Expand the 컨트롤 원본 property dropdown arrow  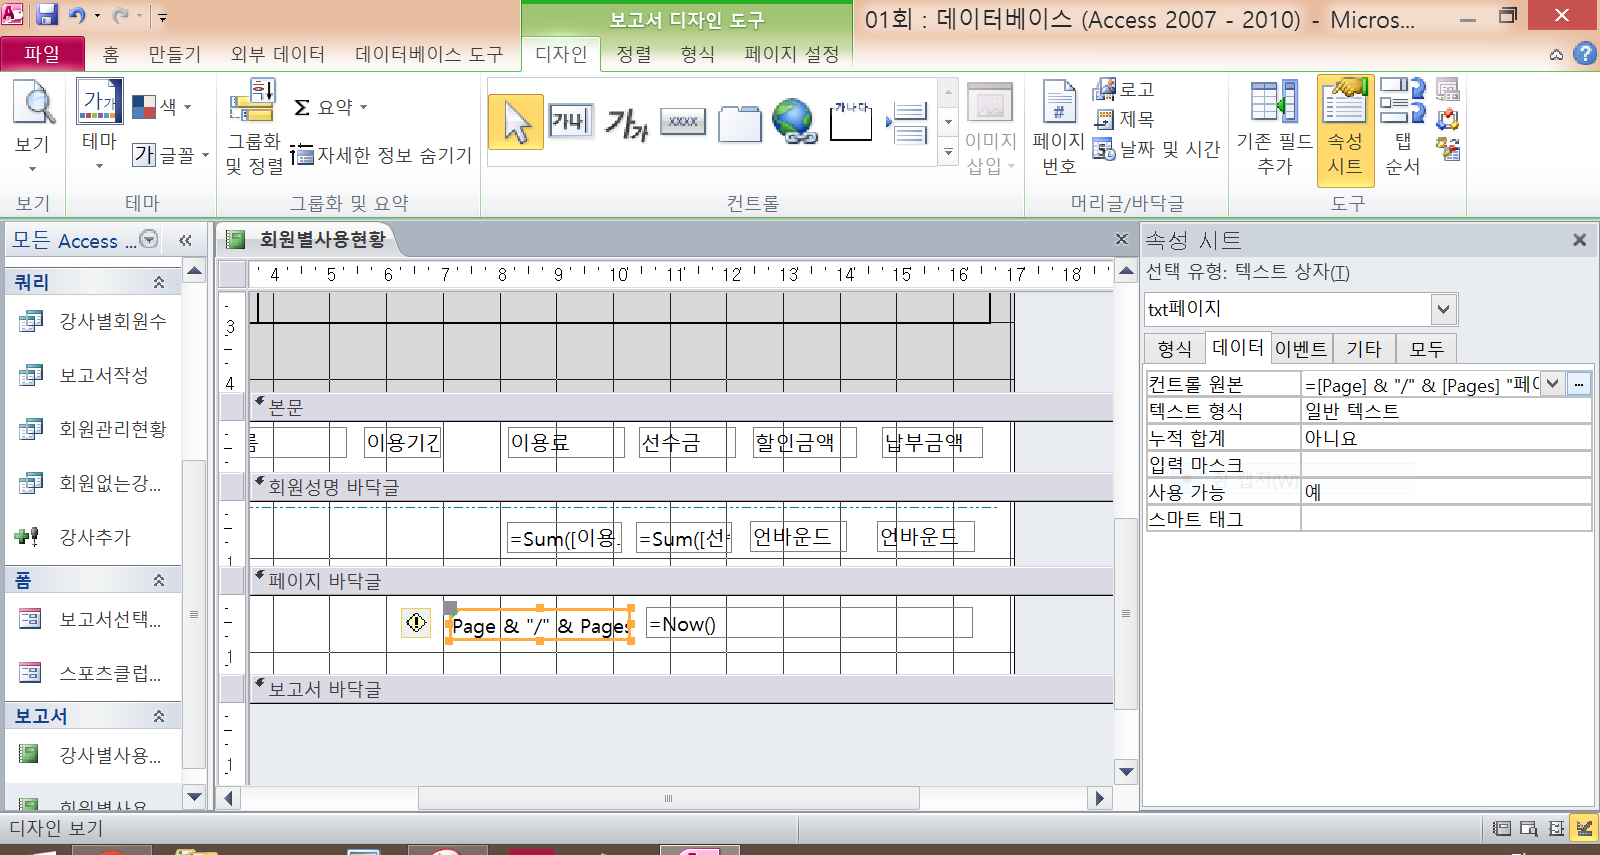(x=1552, y=384)
